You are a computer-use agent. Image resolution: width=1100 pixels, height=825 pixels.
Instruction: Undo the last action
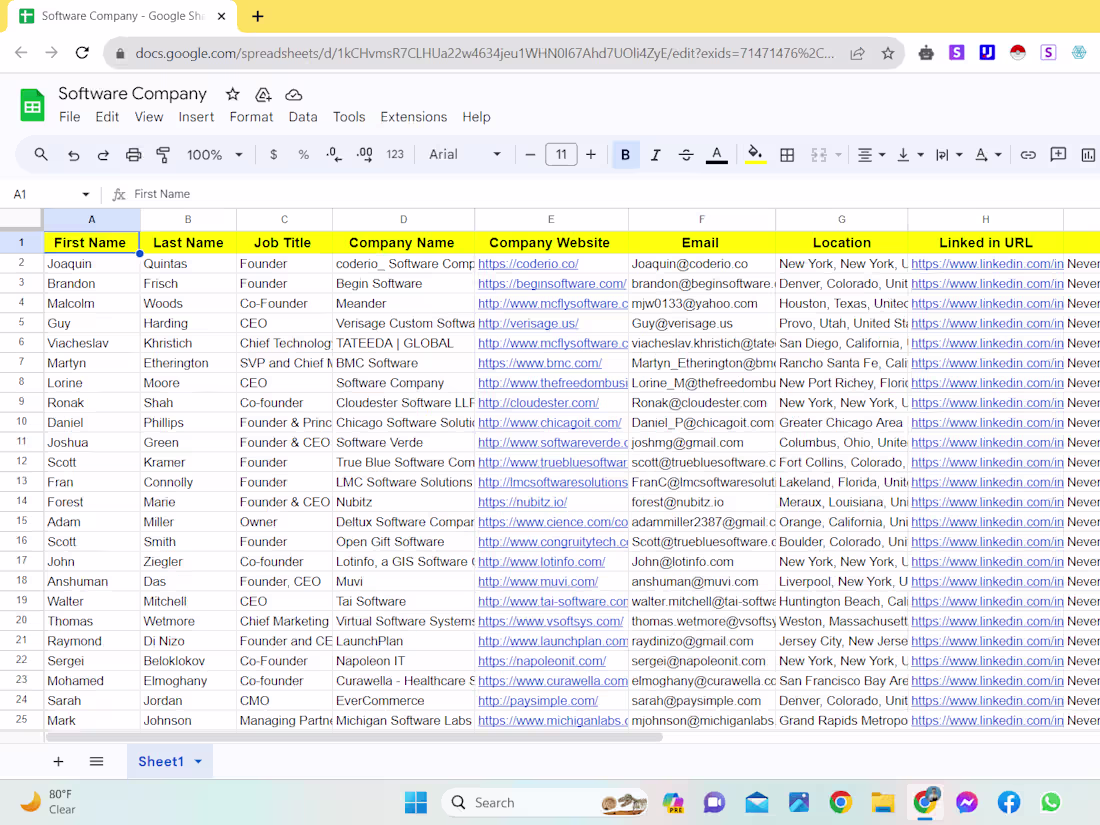[74, 155]
